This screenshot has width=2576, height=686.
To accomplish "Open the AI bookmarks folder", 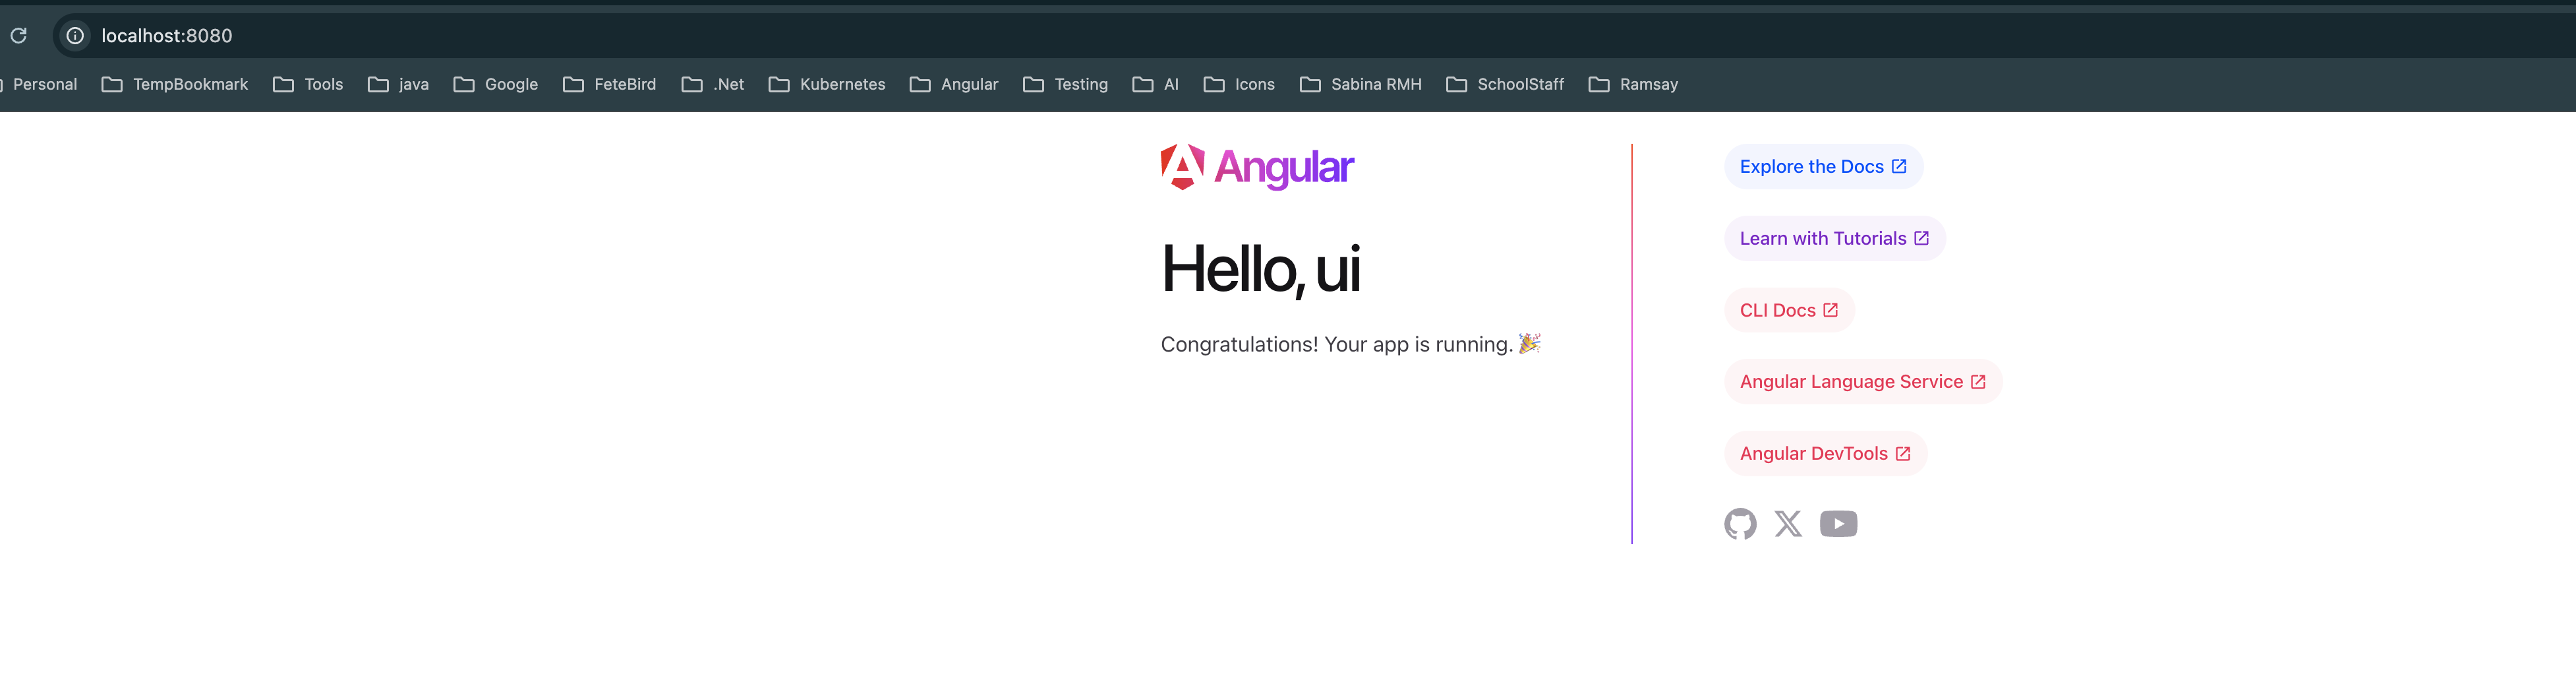I will tap(1155, 84).
